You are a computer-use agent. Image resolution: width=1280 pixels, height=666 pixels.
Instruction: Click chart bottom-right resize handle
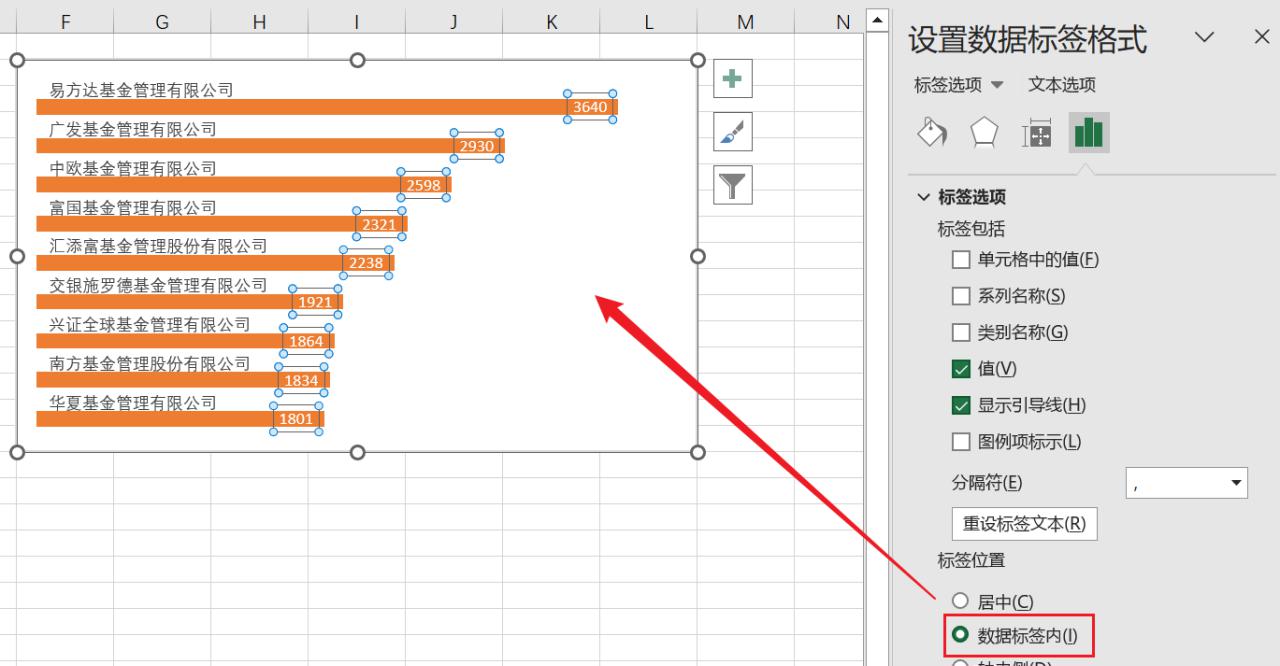[x=698, y=452]
